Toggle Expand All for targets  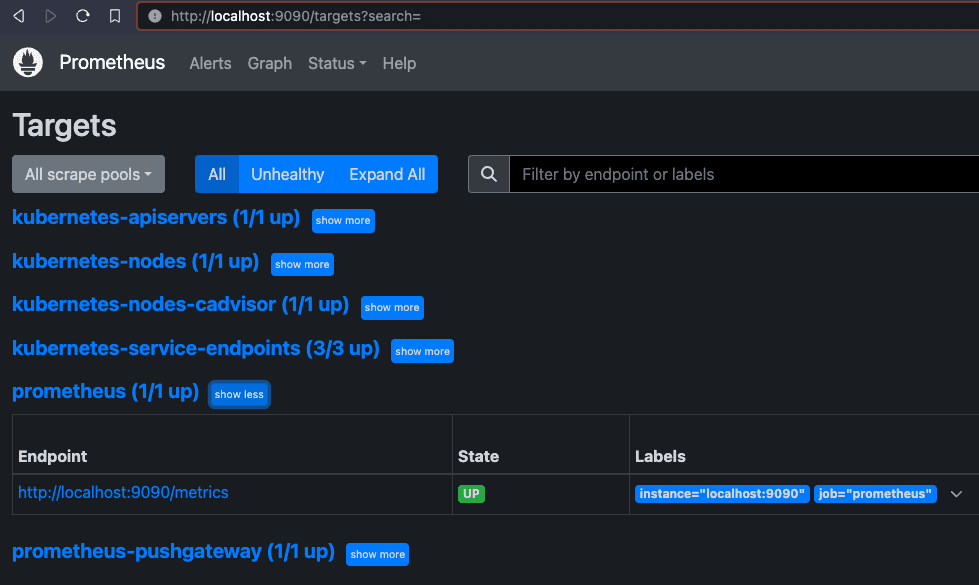(387, 174)
